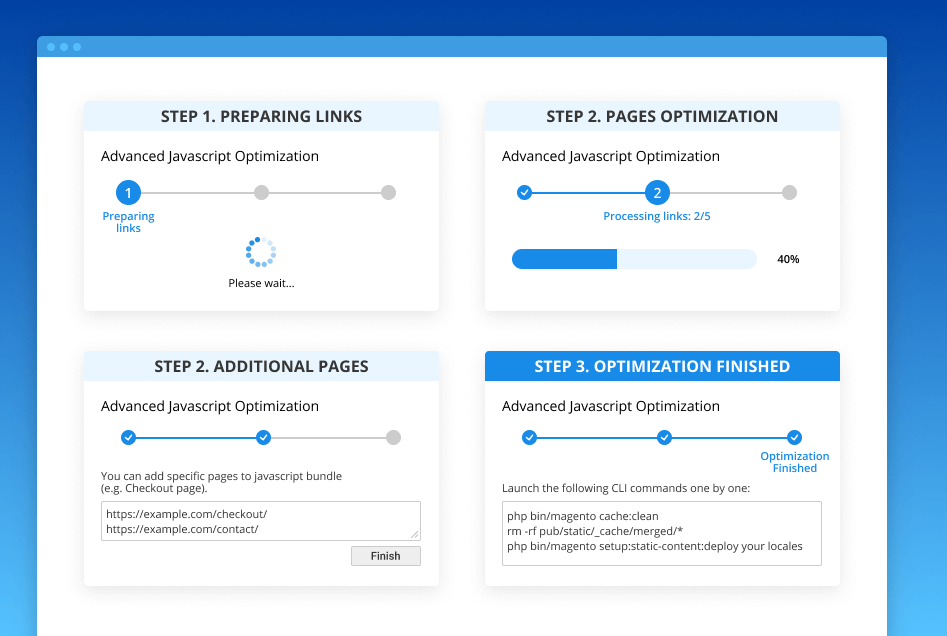Screen dimensions: 947x636
Task: Click the Step 2. Additional Pages header
Action: (x=261, y=366)
